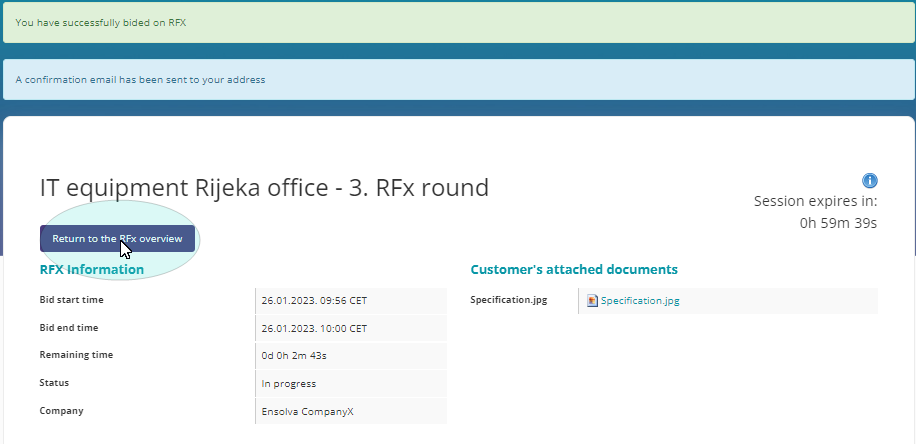Click the green successful bid notification banner
This screenshot has width=916, height=444.
pos(458,22)
